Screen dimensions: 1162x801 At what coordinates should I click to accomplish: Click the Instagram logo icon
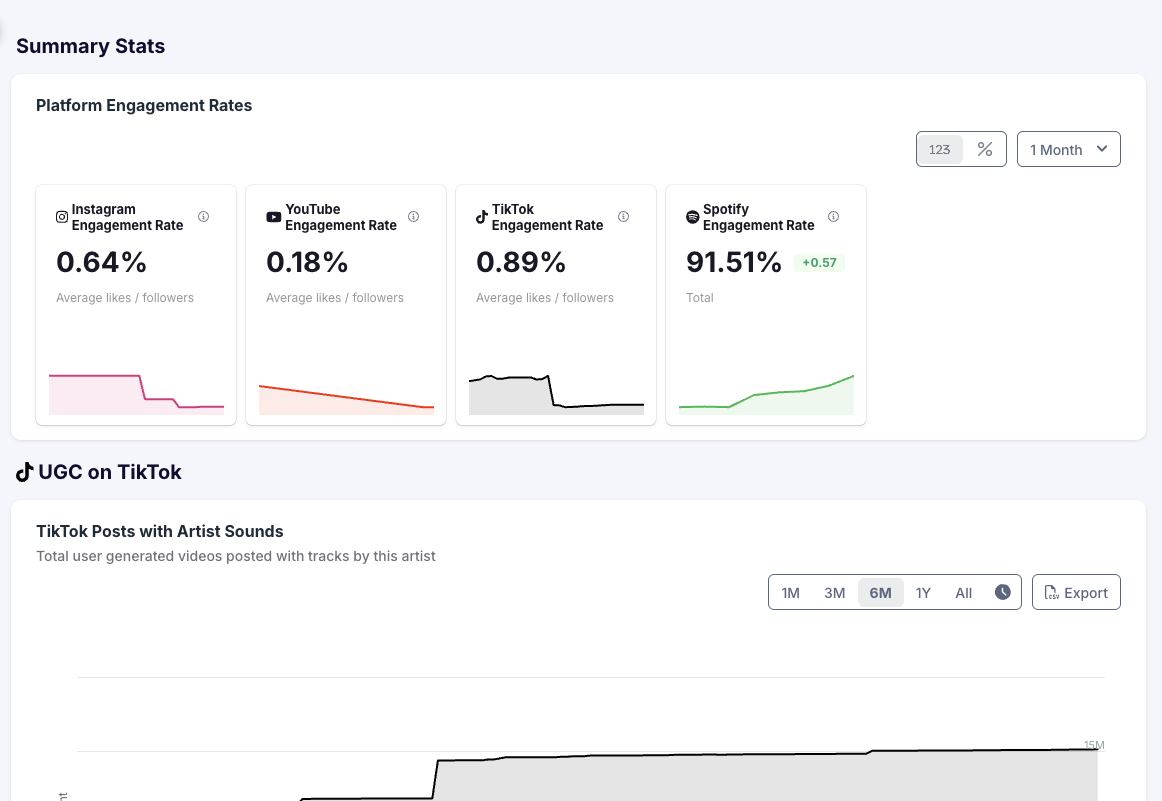pos(62,217)
